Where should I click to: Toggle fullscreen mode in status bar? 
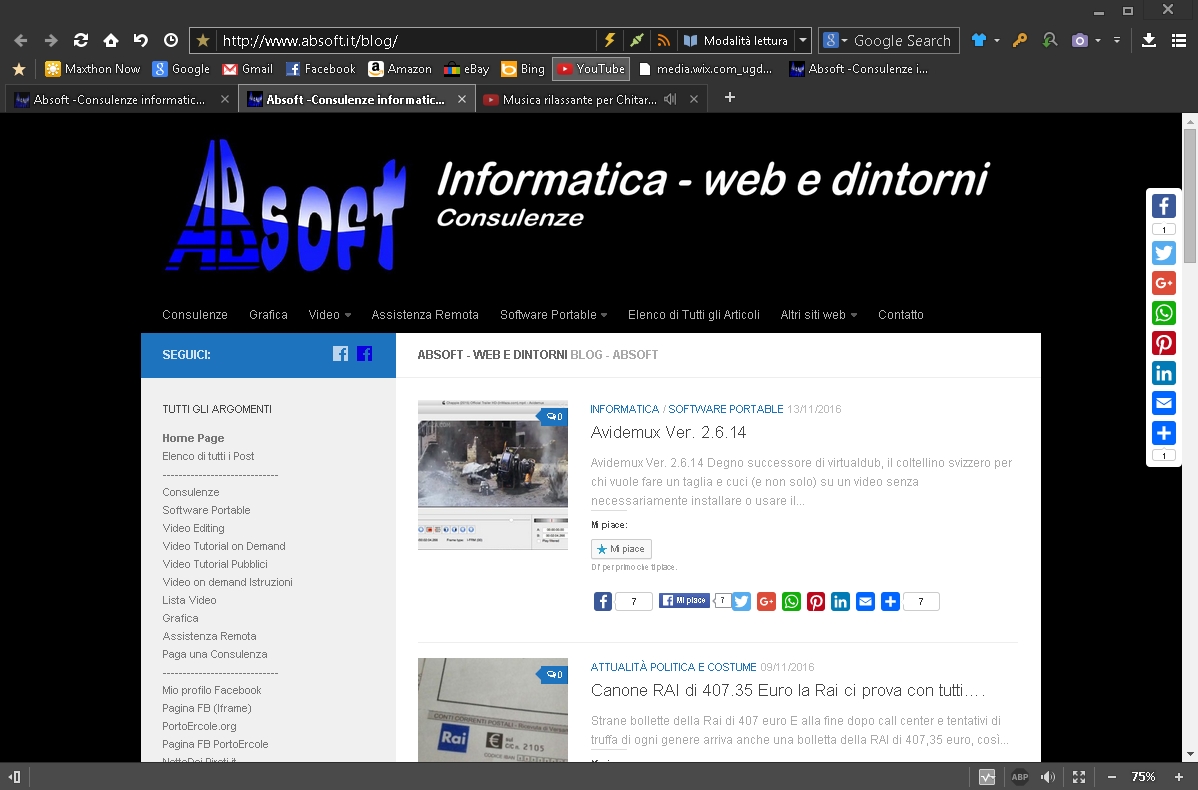(x=1079, y=777)
